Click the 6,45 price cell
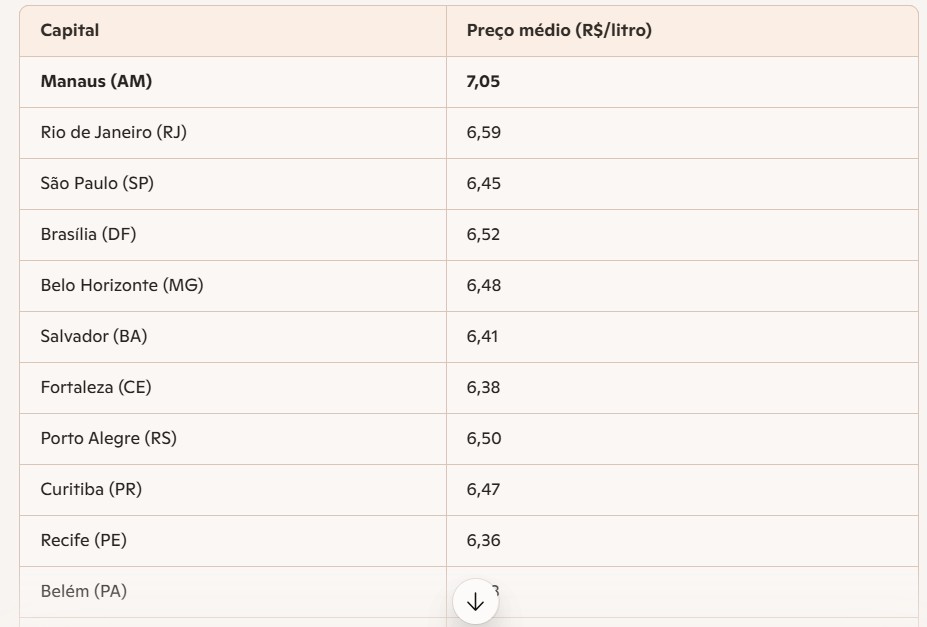This screenshot has height=627, width=927. 483,184
